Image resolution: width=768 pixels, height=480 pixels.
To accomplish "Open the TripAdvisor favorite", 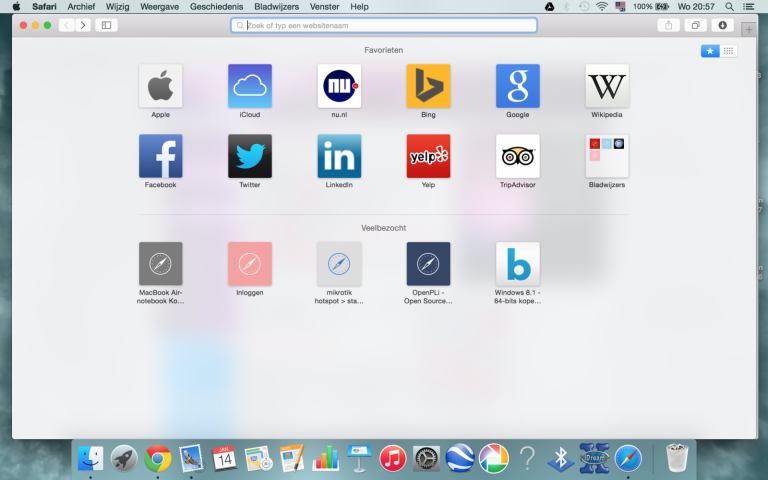I will point(518,156).
